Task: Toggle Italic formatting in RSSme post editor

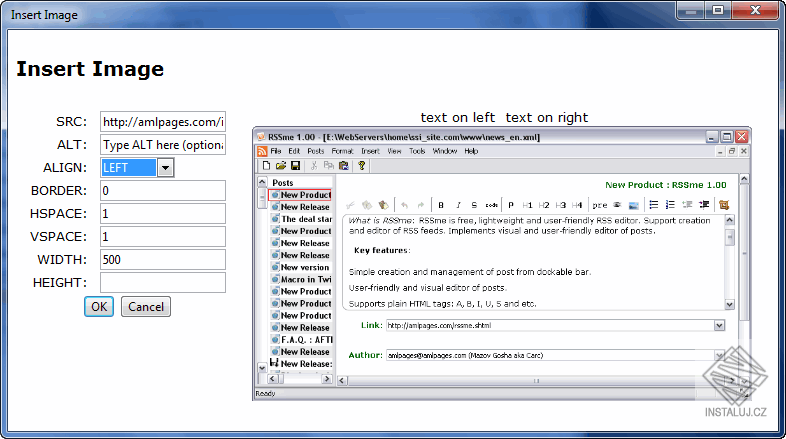Action: click(458, 205)
